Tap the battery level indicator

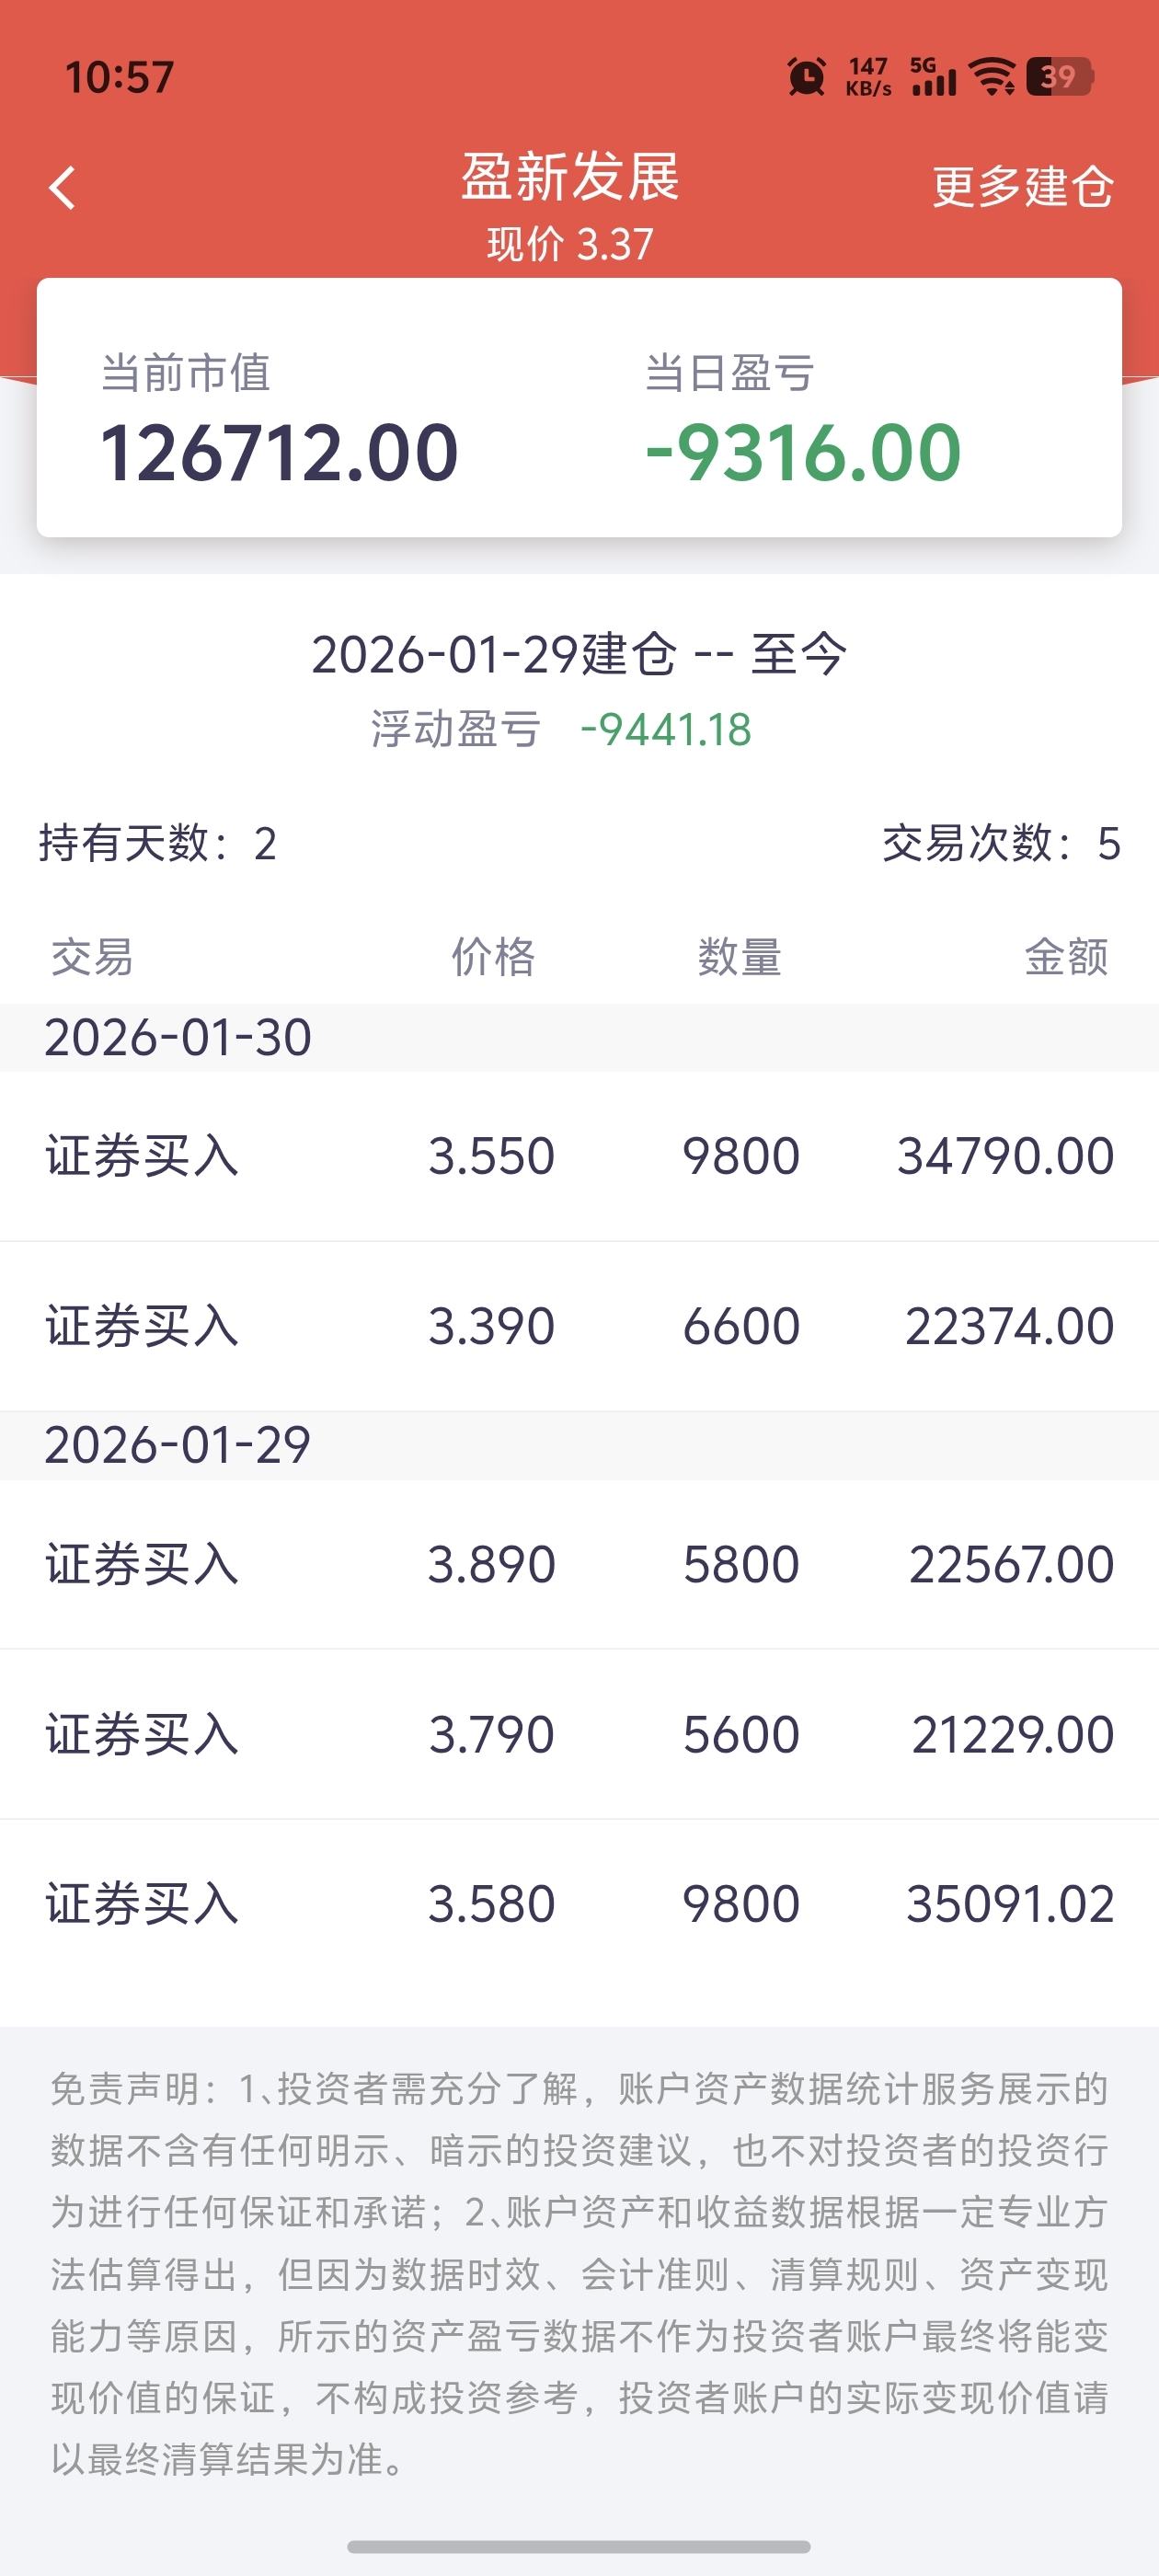click(x=1060, y=76)
